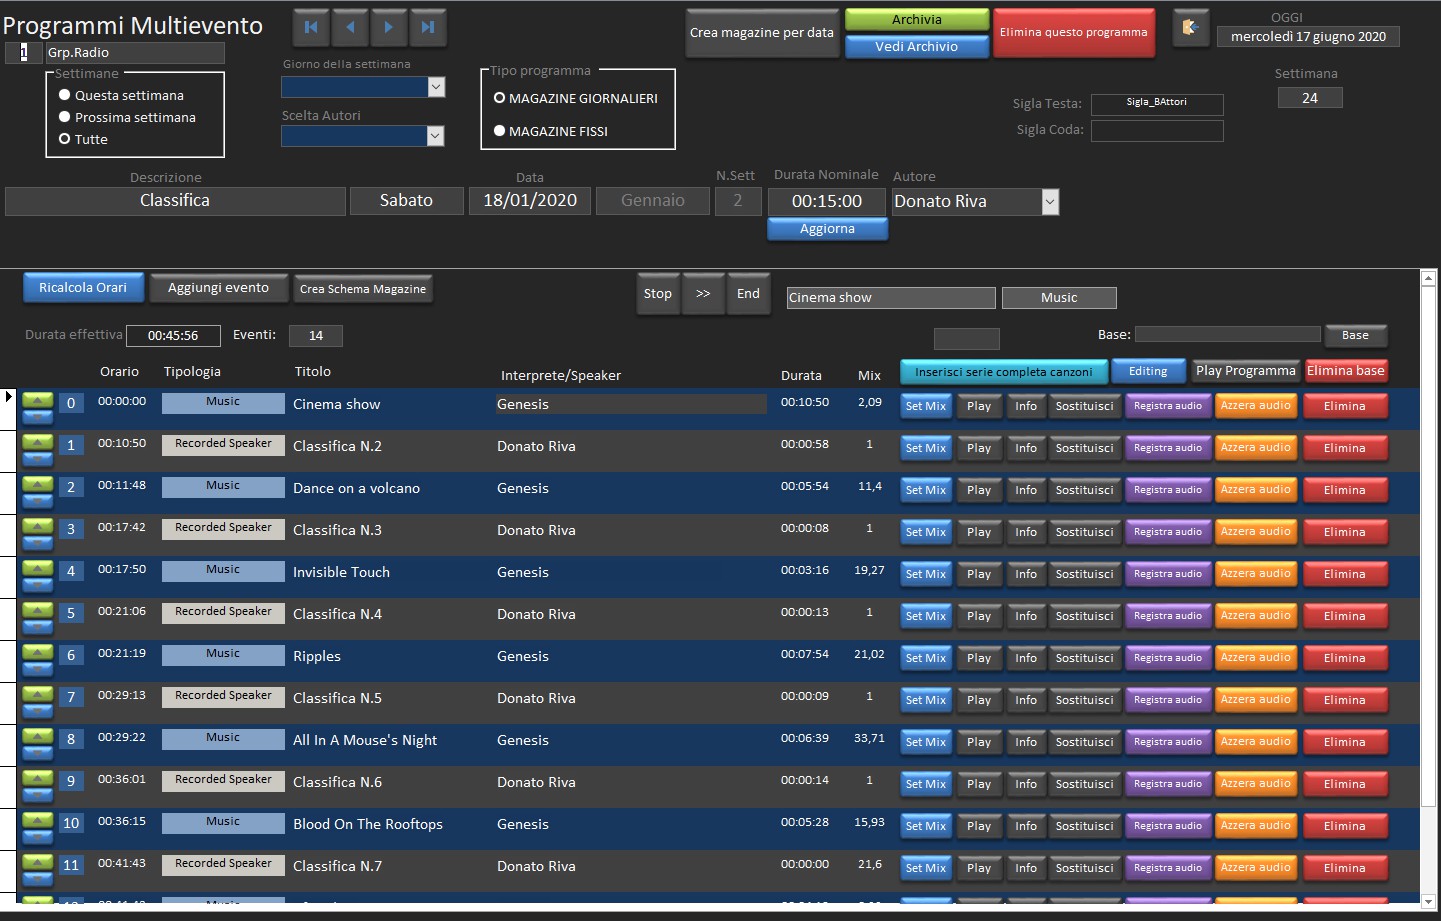Click Elimina for Blood On The Rooftops
The height and width of the screenshot is (921, 1441).
[1344, 826]
